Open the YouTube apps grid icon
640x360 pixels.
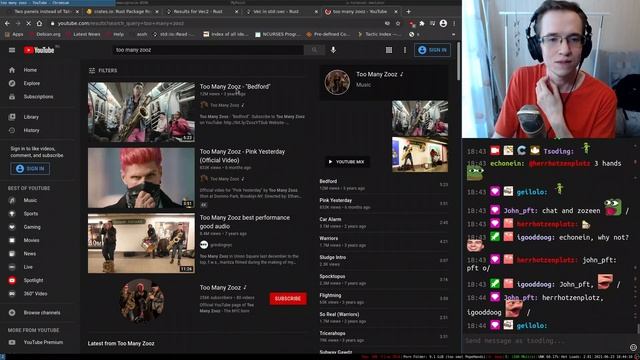point(389,50)
